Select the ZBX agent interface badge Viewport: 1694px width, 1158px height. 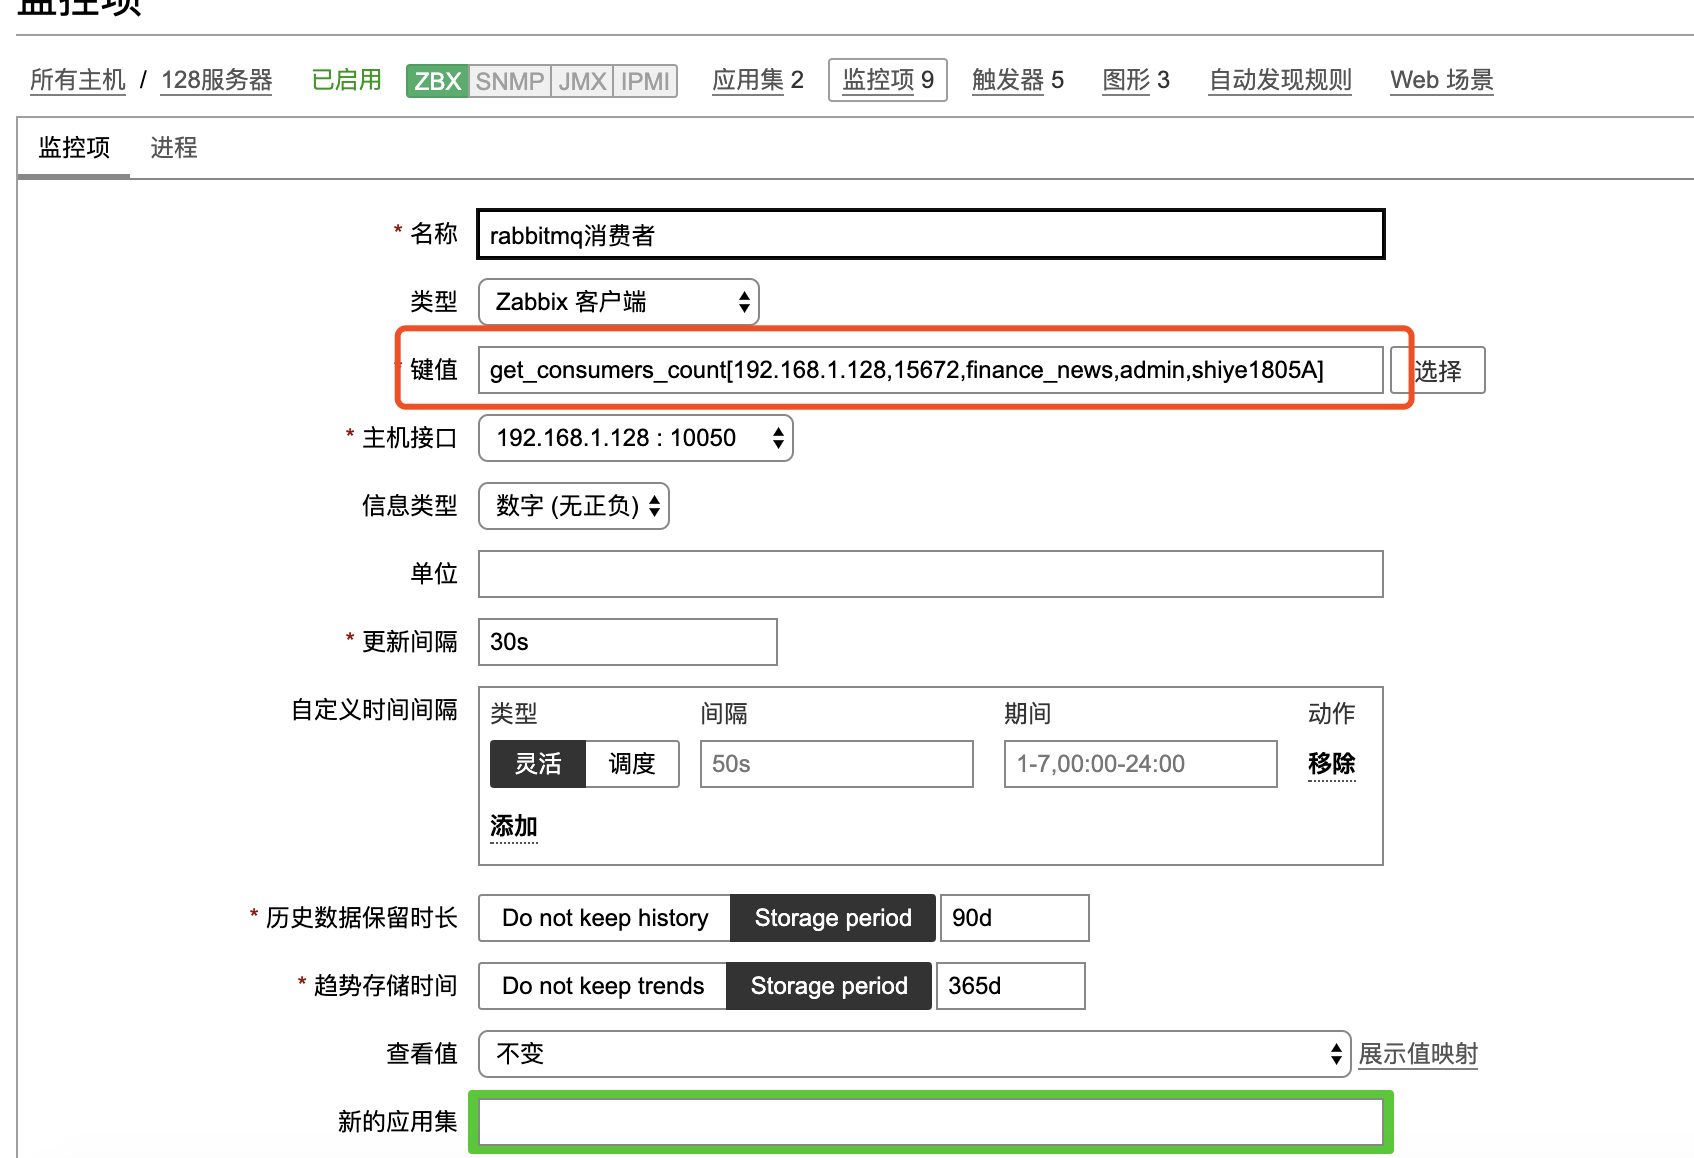pos(435,80)
